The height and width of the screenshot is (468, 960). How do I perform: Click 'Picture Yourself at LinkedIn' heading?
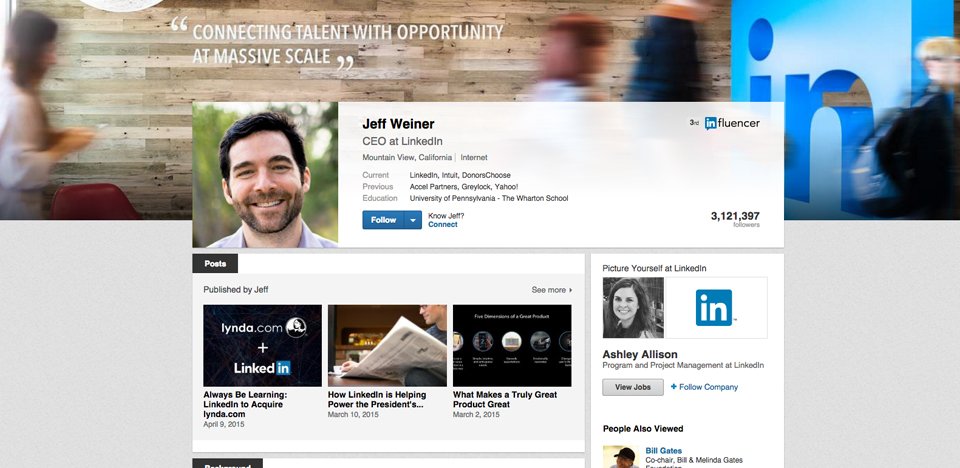coord(654,268)
